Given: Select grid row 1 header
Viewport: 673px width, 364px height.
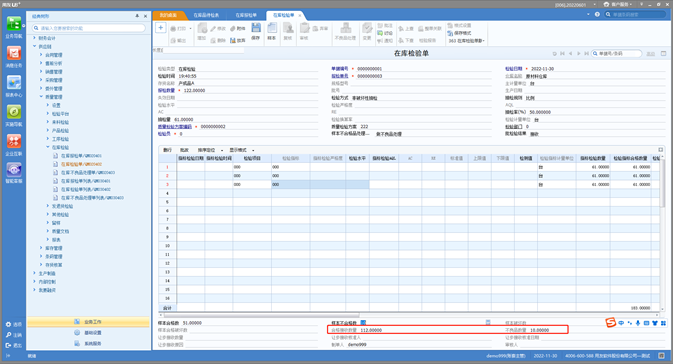Looking at the screenshot, I should pos(167,167).
